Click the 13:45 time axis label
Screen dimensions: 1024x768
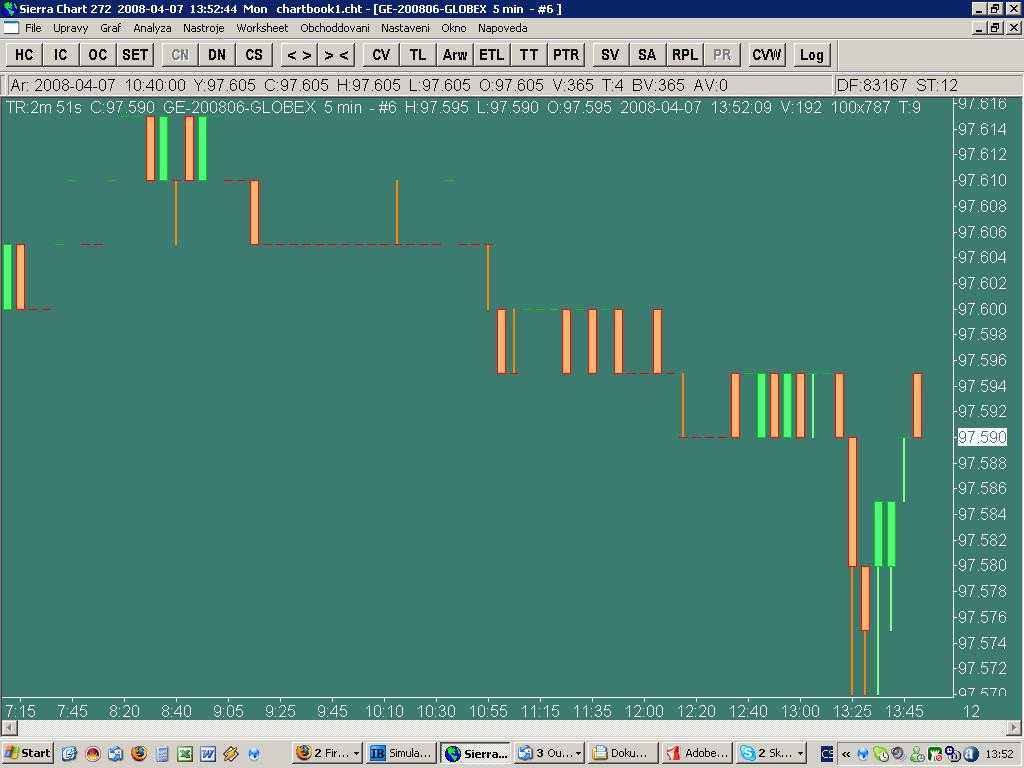point(904,711)
